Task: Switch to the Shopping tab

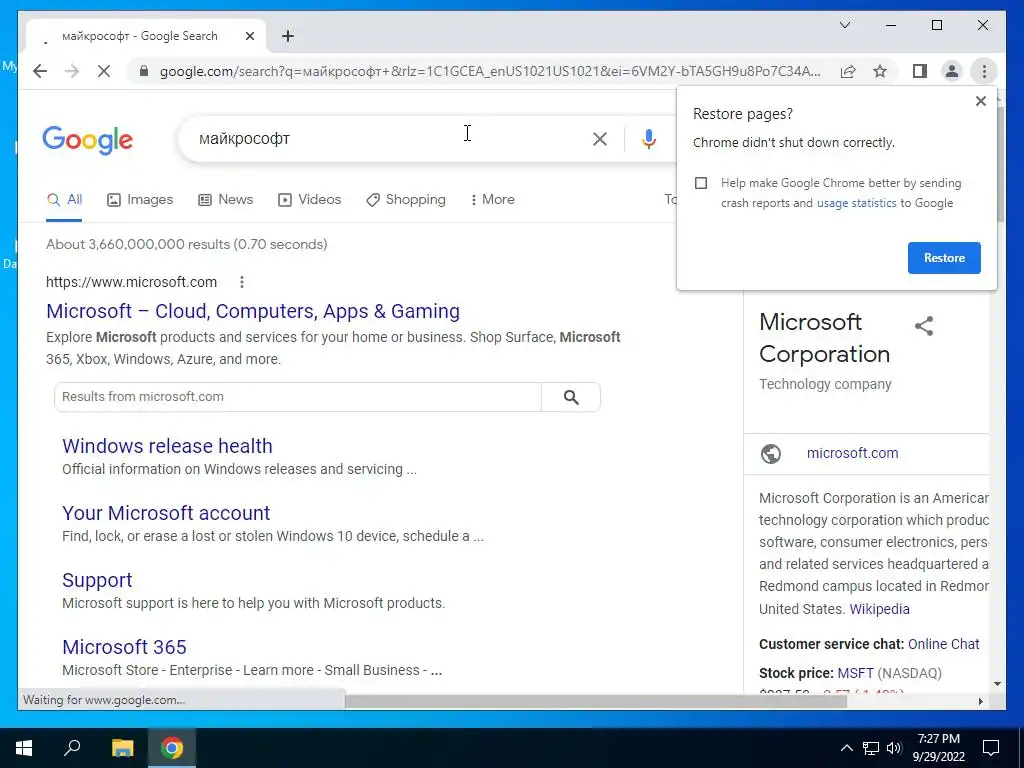Action: [x=406, y=200]
